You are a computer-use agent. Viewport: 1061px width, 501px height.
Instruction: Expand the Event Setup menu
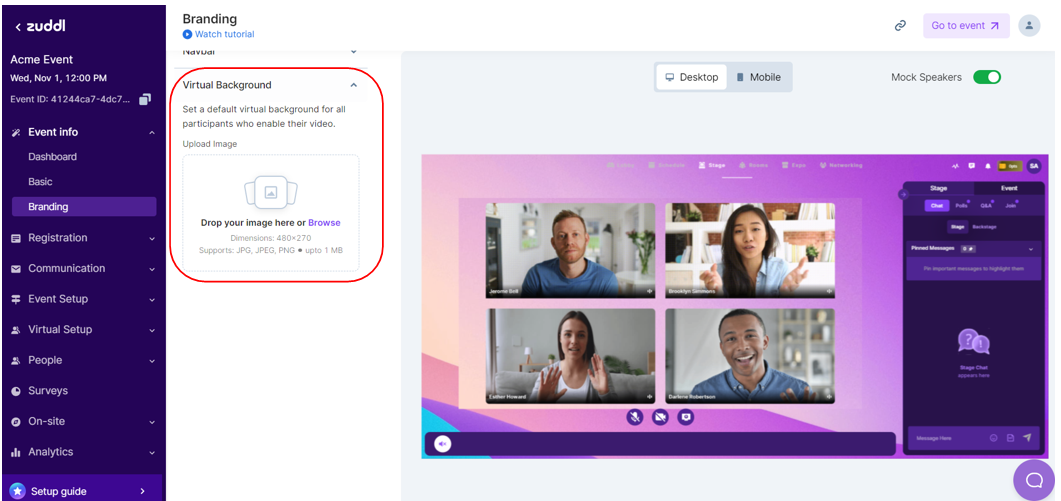(152, 299)
